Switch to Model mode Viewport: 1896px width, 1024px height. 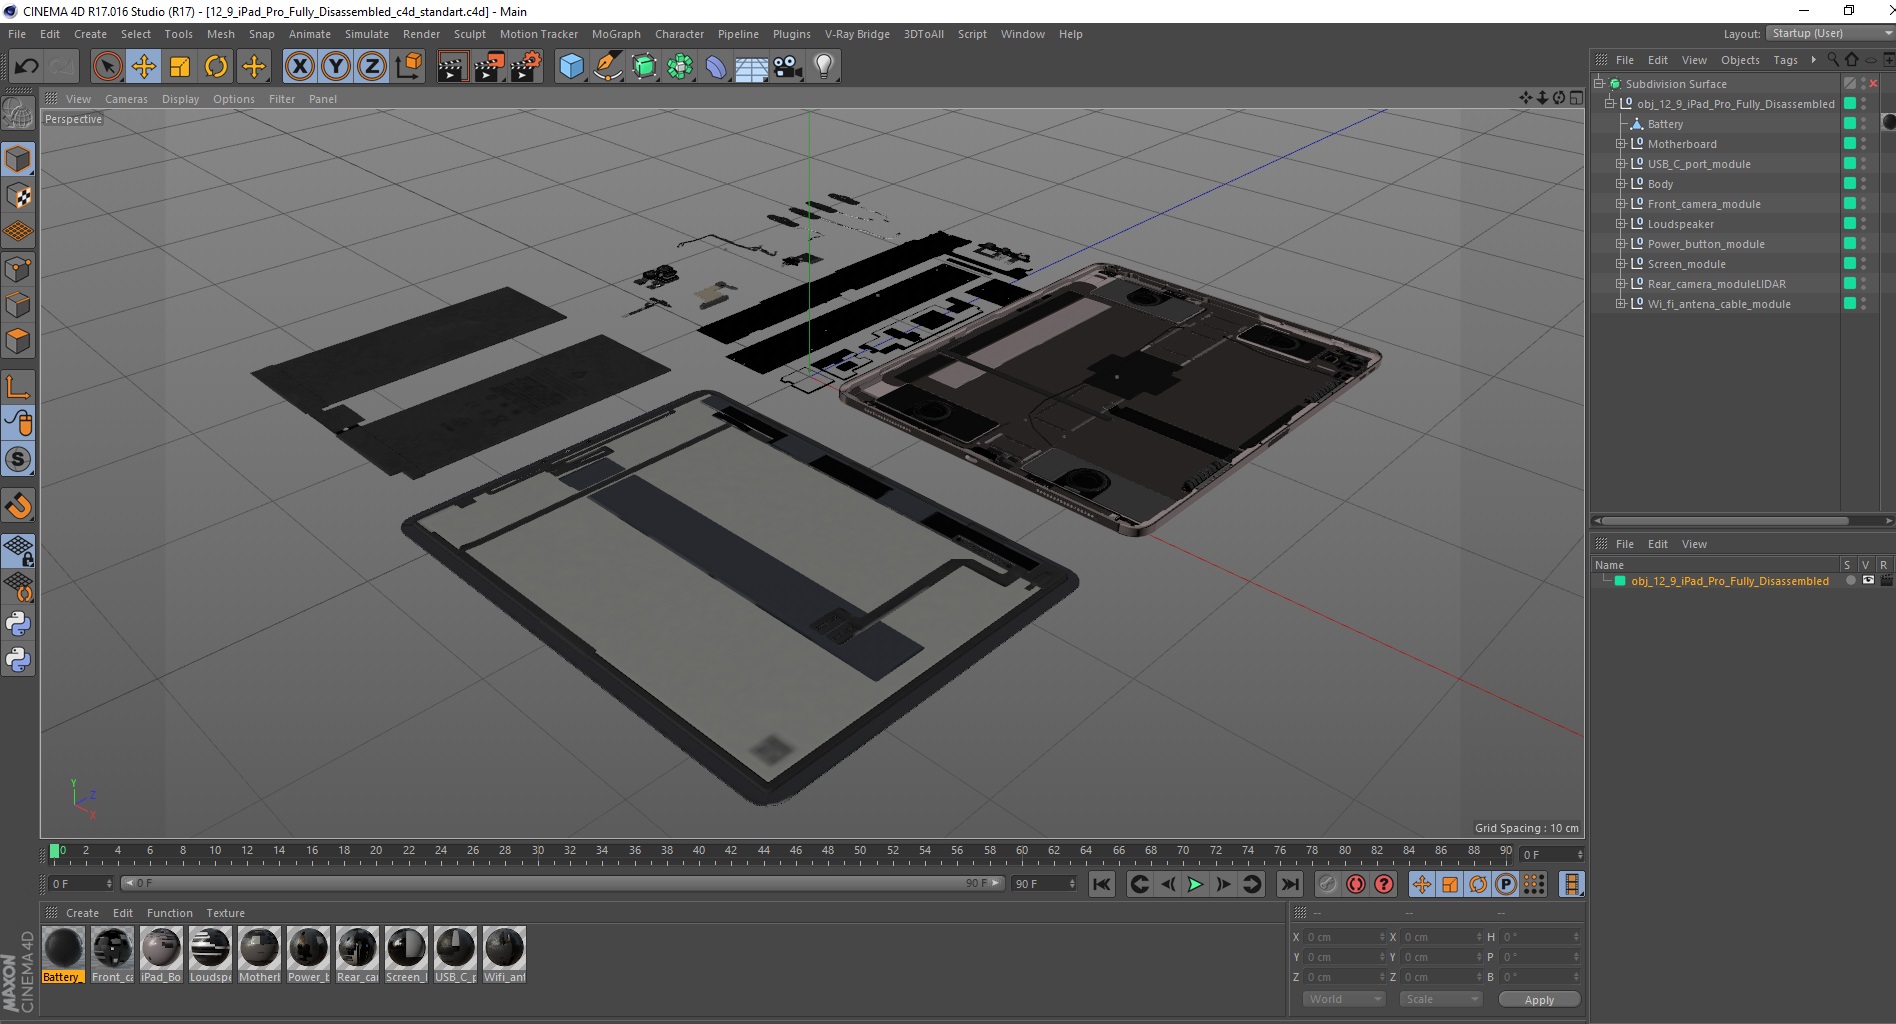[x=18, y=160]
